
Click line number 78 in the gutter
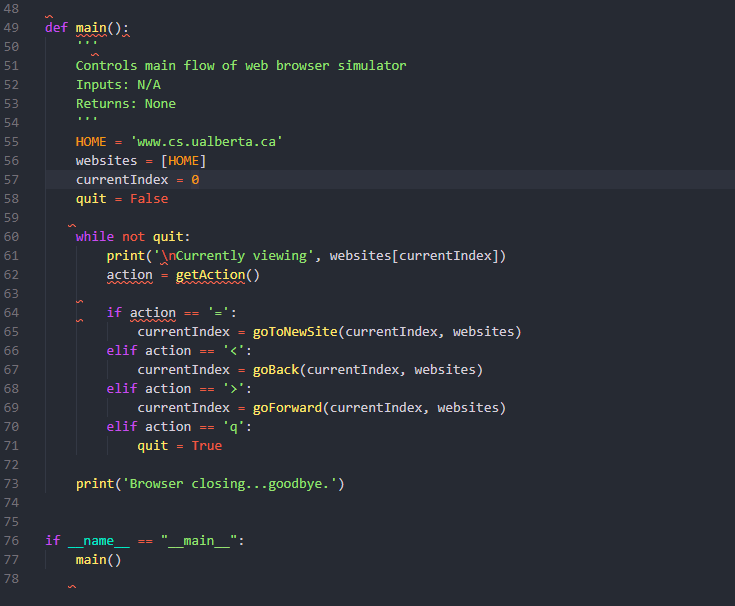(x=11, y=579)
